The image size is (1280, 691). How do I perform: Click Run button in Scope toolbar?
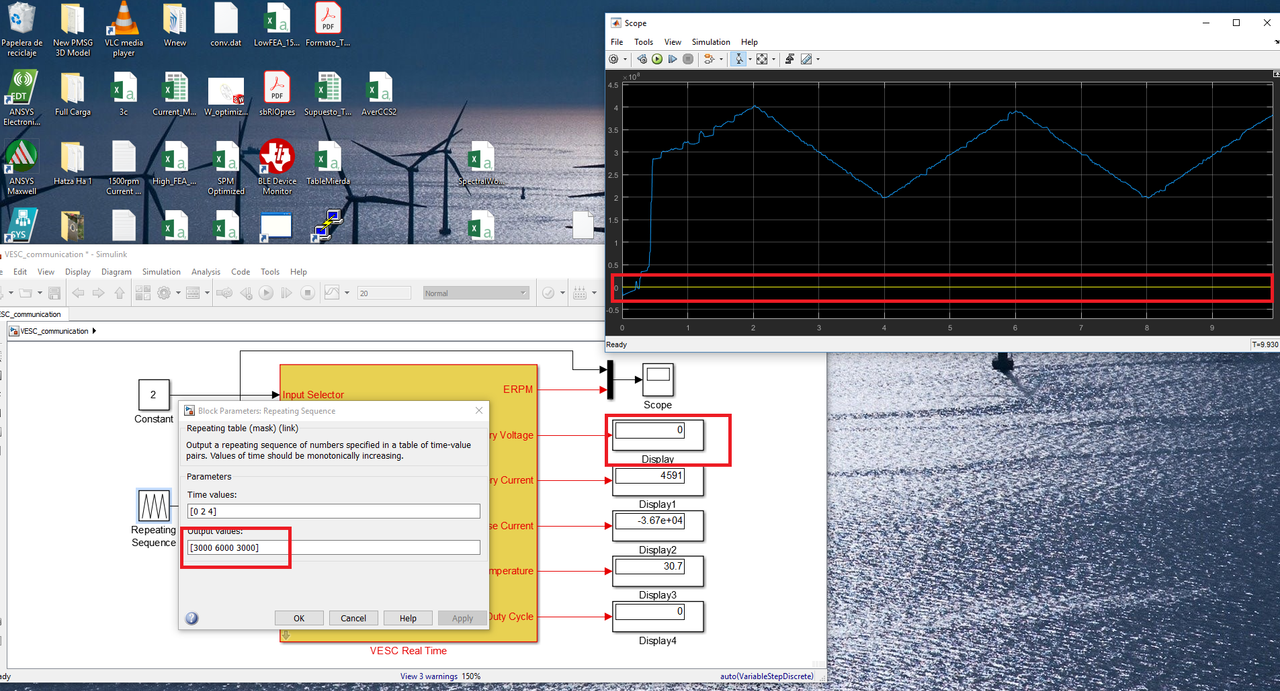pos(657,59)
